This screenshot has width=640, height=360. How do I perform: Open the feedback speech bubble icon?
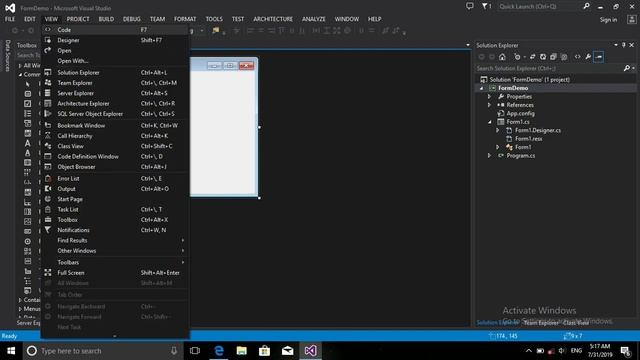coord(470,6)
